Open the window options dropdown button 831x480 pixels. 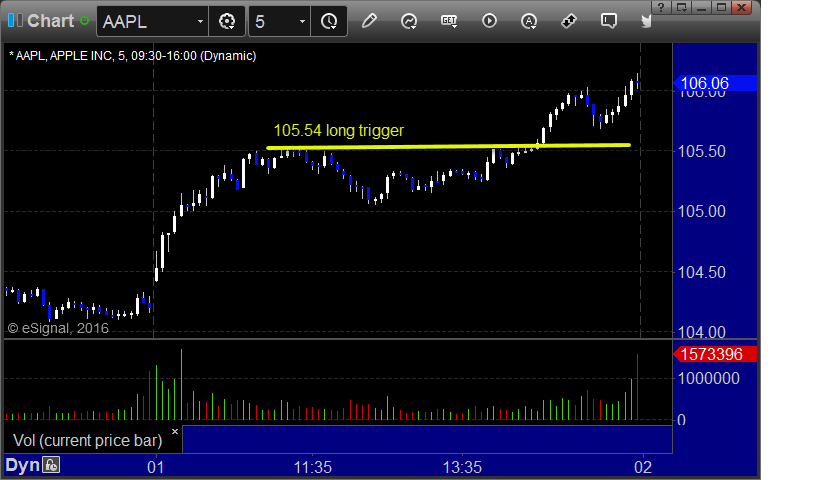pos(682,7)
